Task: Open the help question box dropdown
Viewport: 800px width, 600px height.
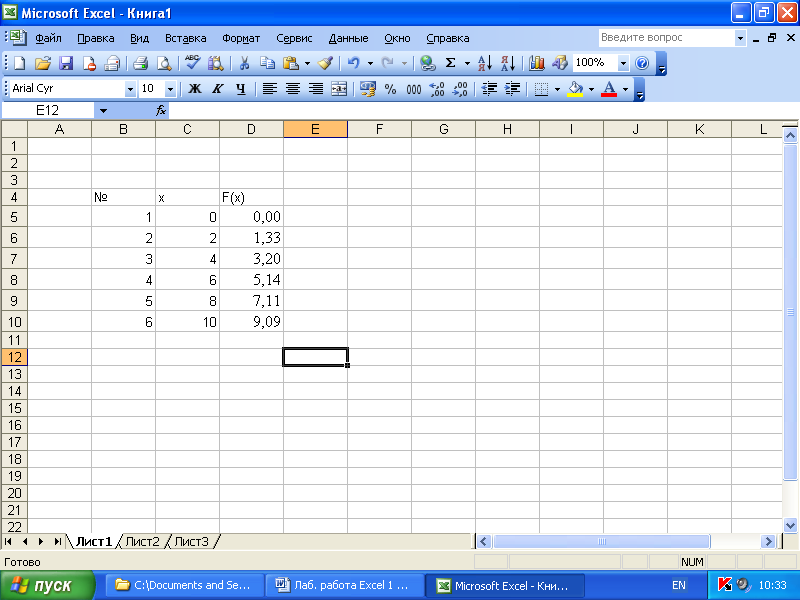Action: coord(740,38)
